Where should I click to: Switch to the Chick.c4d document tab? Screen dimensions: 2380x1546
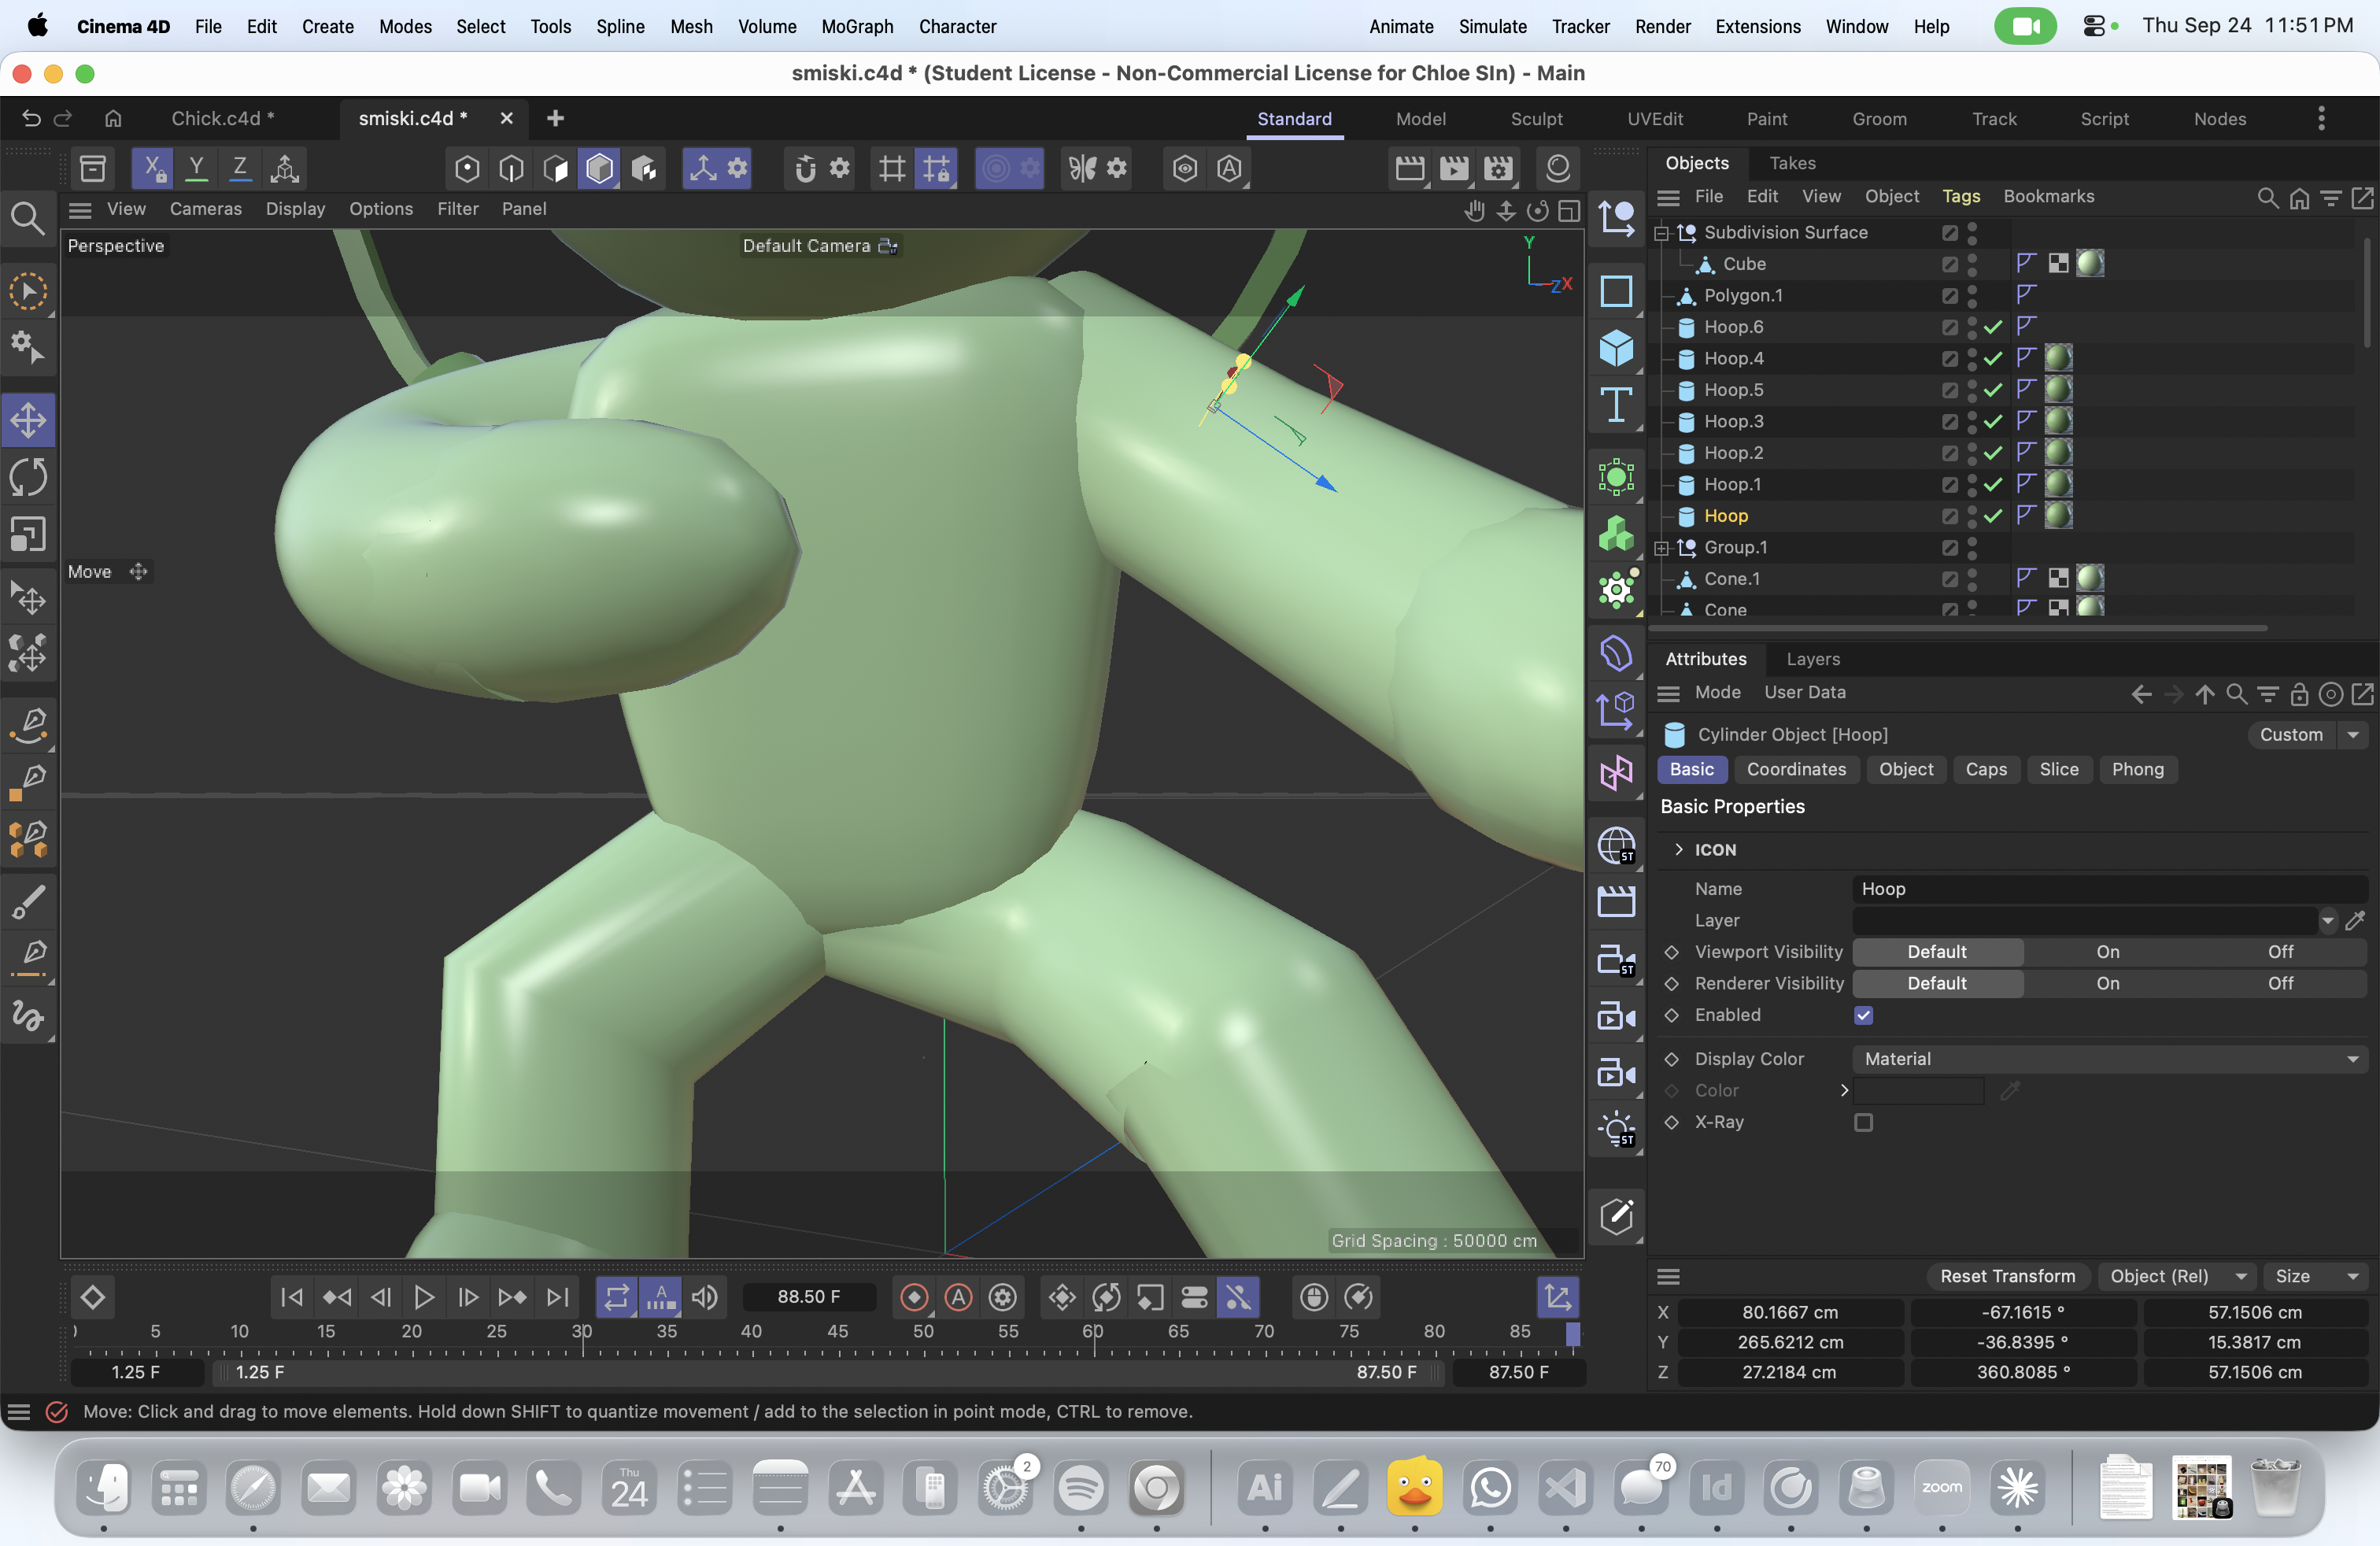click(x=223, y=118)
